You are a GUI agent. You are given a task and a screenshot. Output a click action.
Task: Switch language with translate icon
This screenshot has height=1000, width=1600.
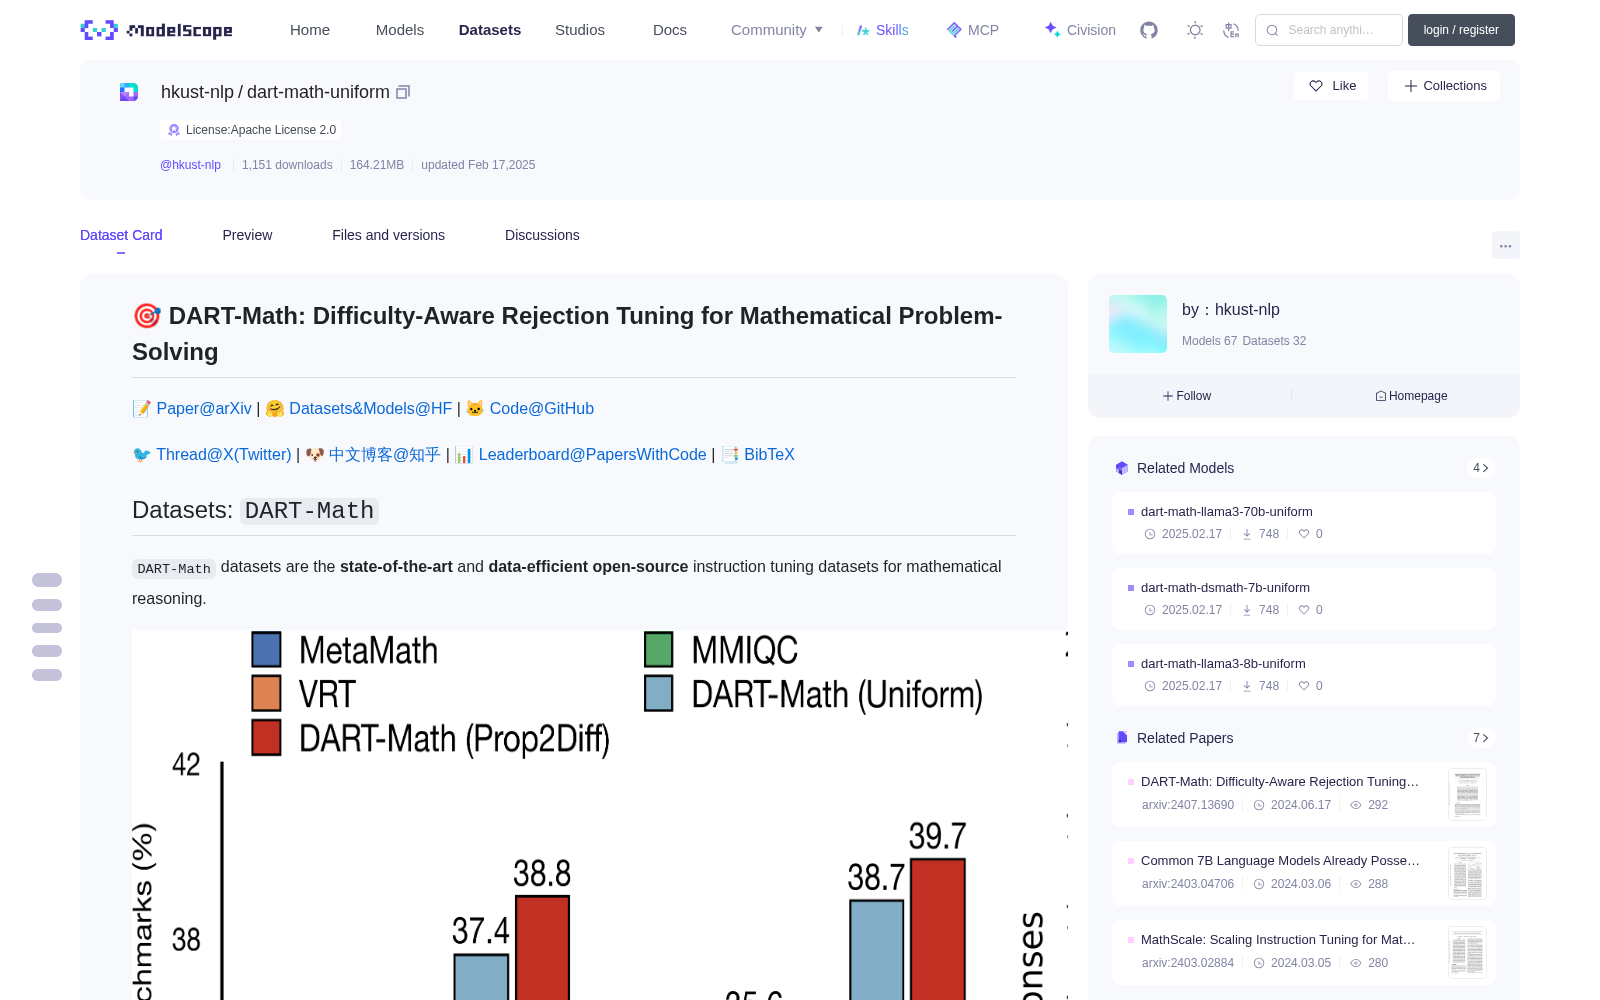pyautogui.click(x=1232, y=30)
